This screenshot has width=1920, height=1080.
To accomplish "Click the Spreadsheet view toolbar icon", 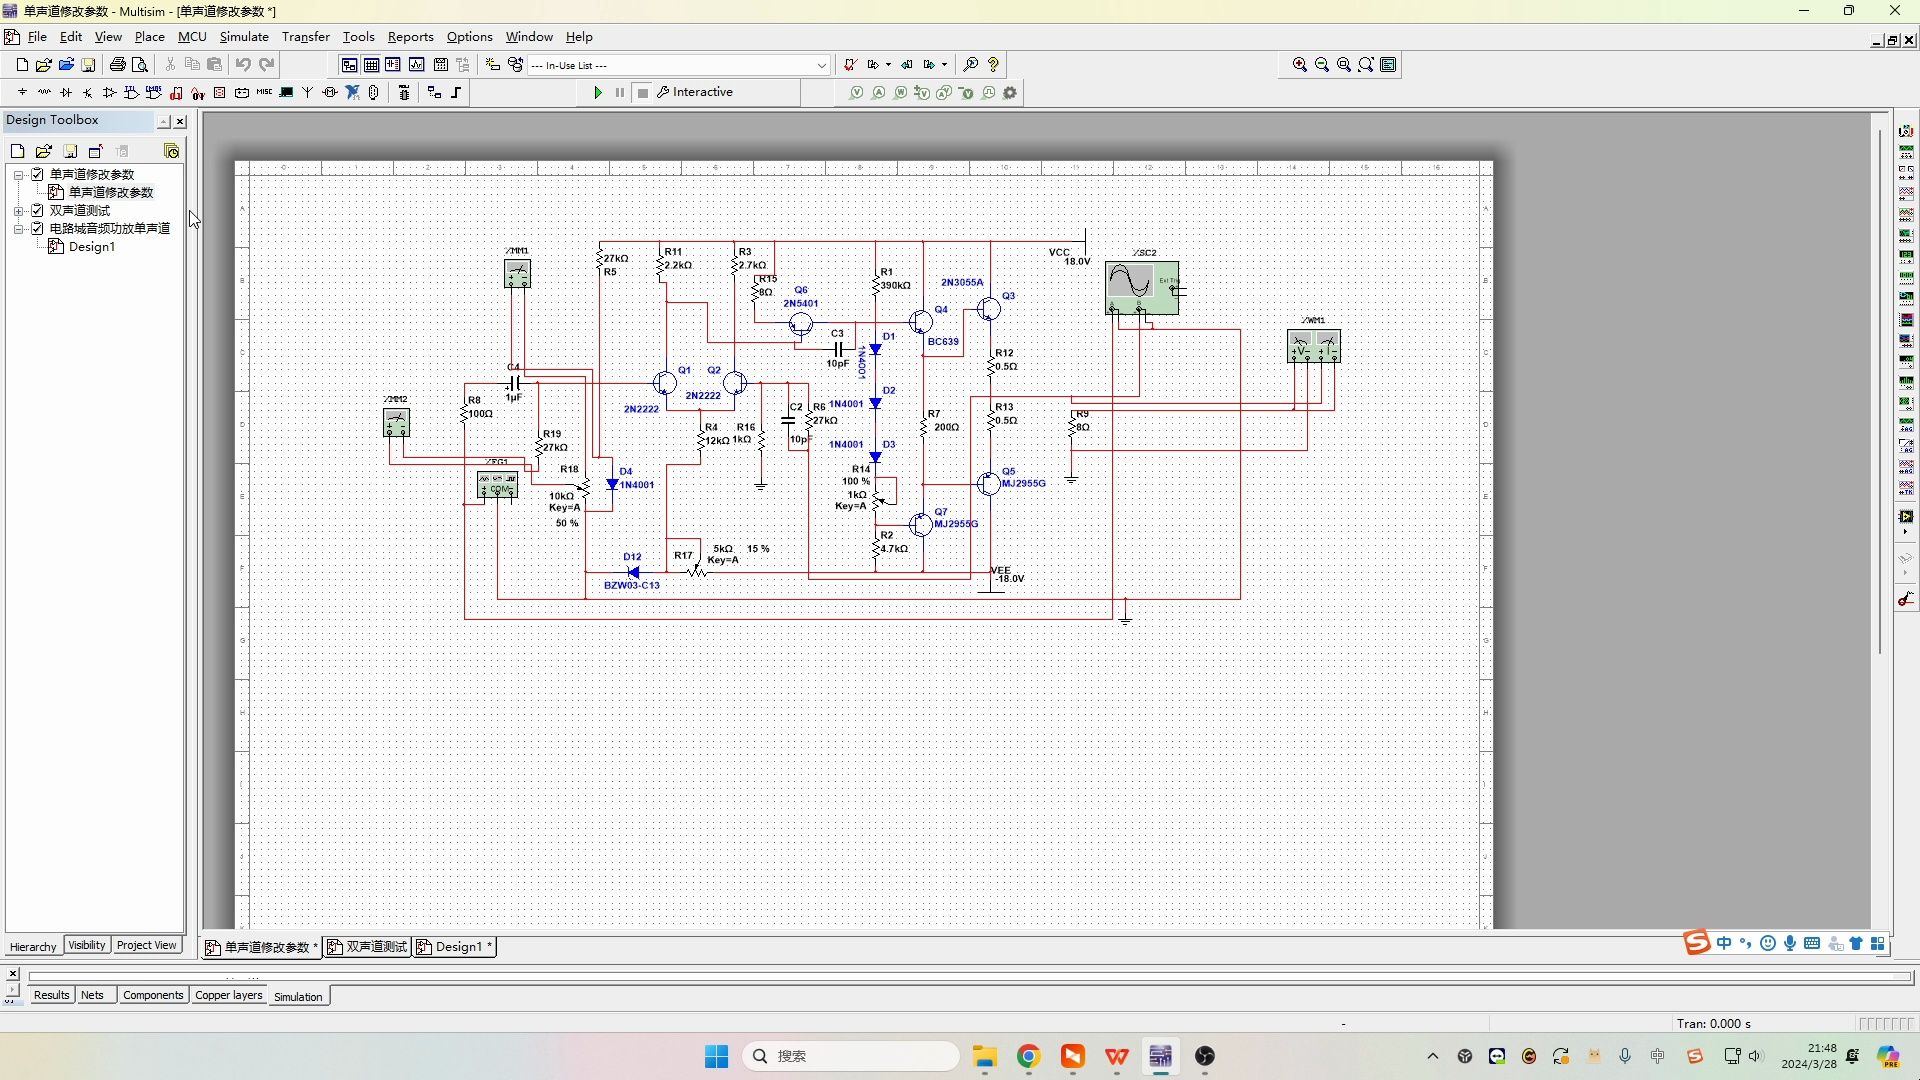I will 371,65.
